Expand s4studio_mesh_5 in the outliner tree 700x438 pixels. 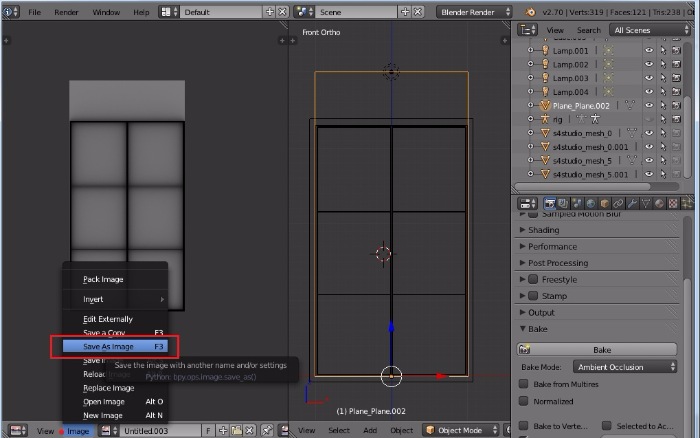click(530, 160)
